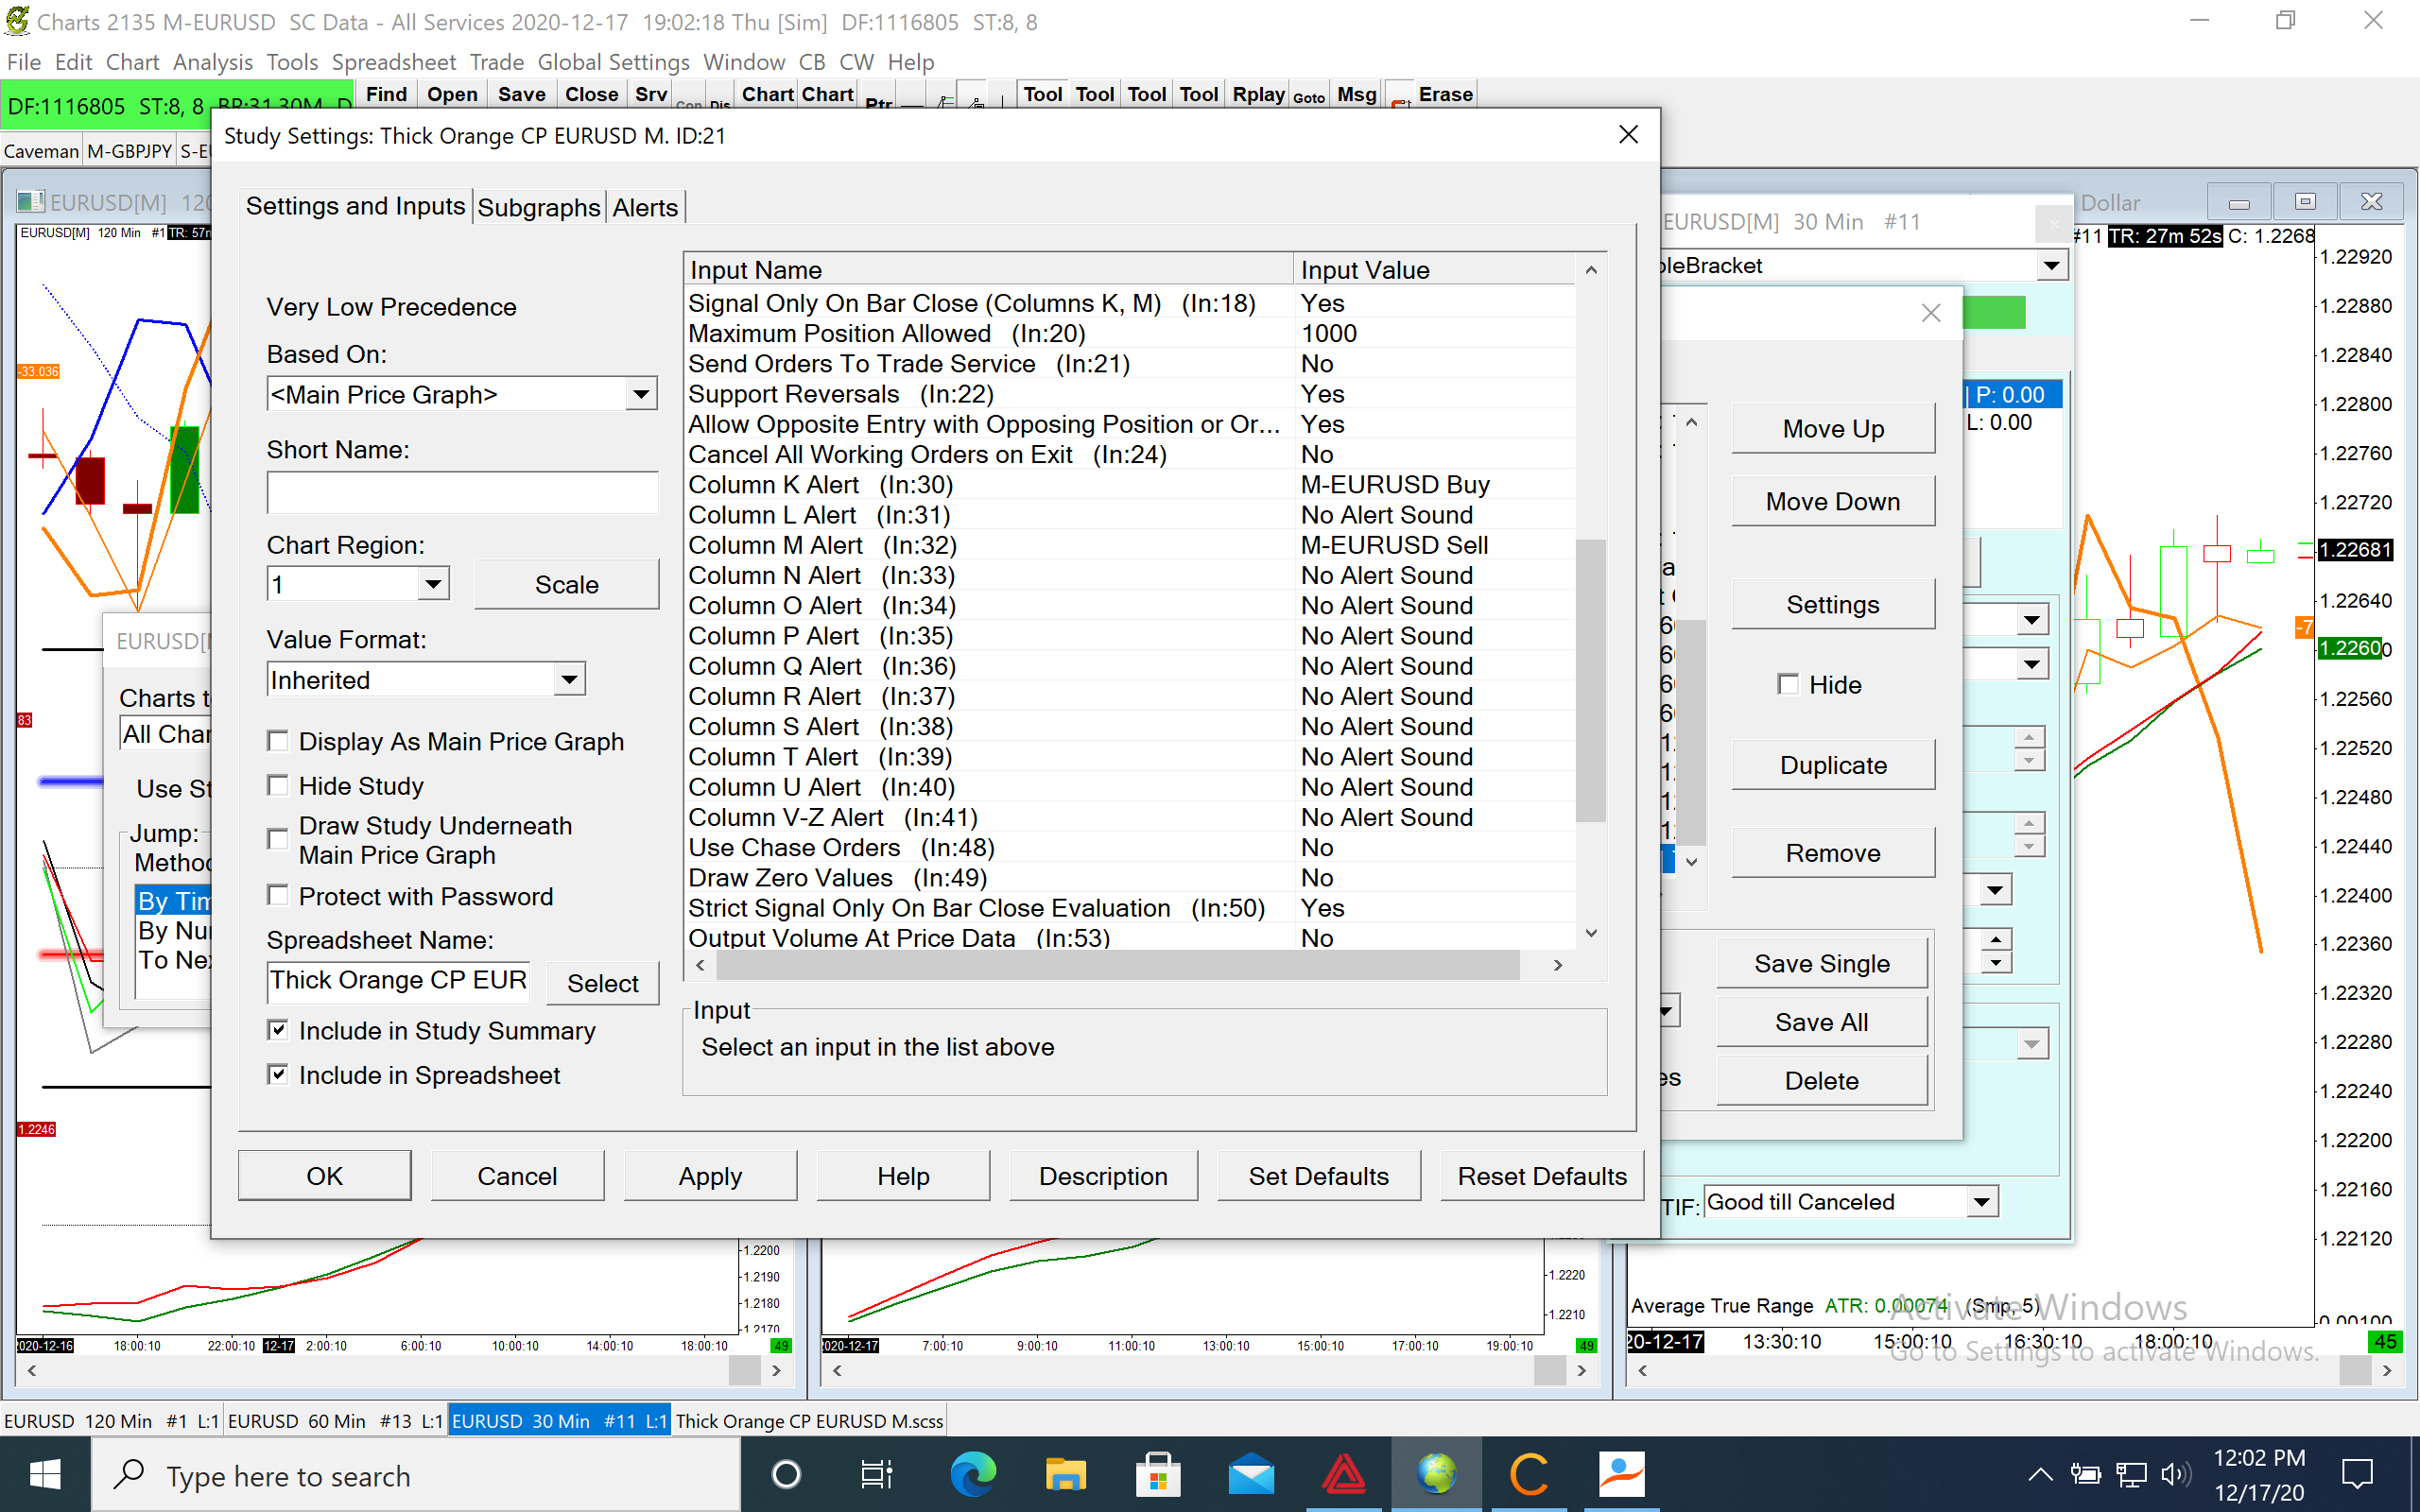Click the Msg toolbar button
Viewport: 2420px width, 1512px height.
point(1356,94)
